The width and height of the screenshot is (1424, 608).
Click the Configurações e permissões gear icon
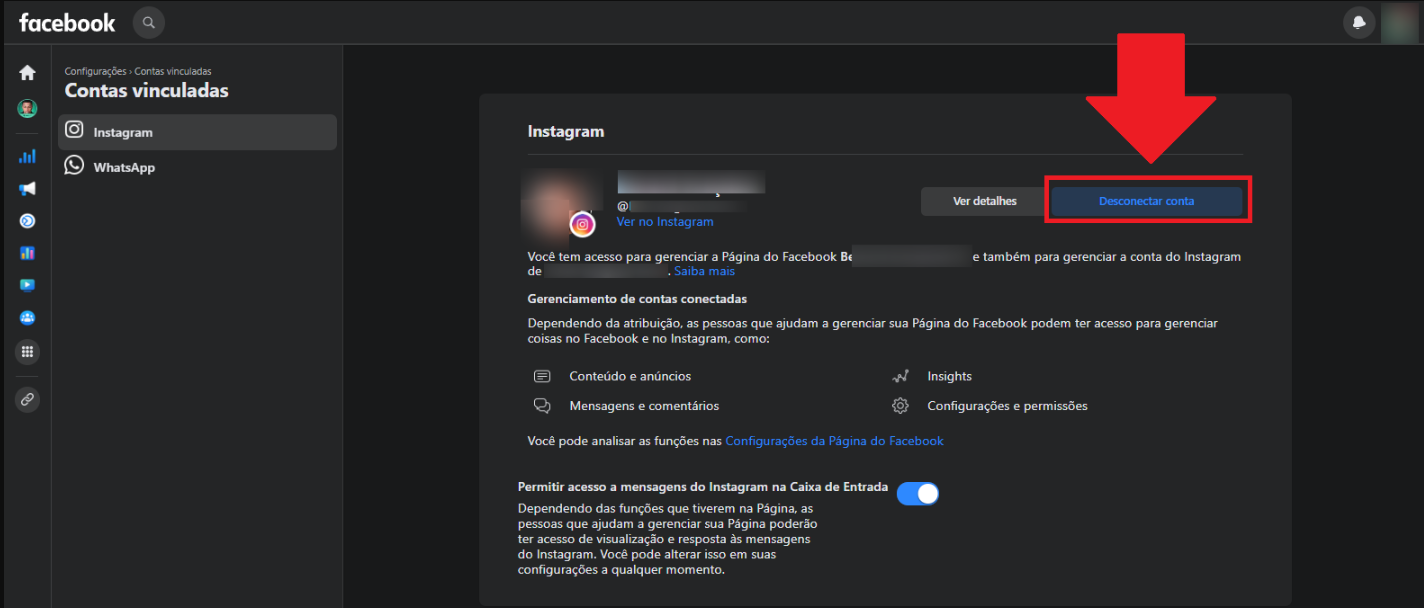tap(900, 406)
